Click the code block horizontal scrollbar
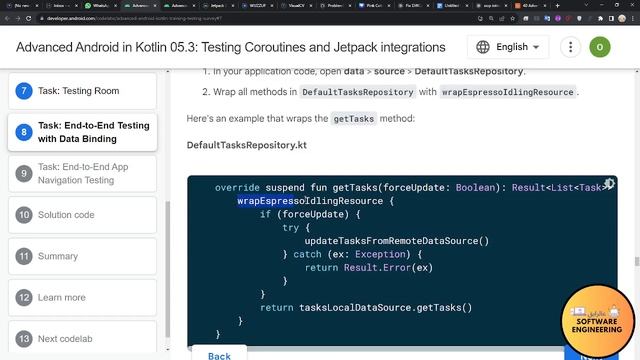 click(376, 349)
